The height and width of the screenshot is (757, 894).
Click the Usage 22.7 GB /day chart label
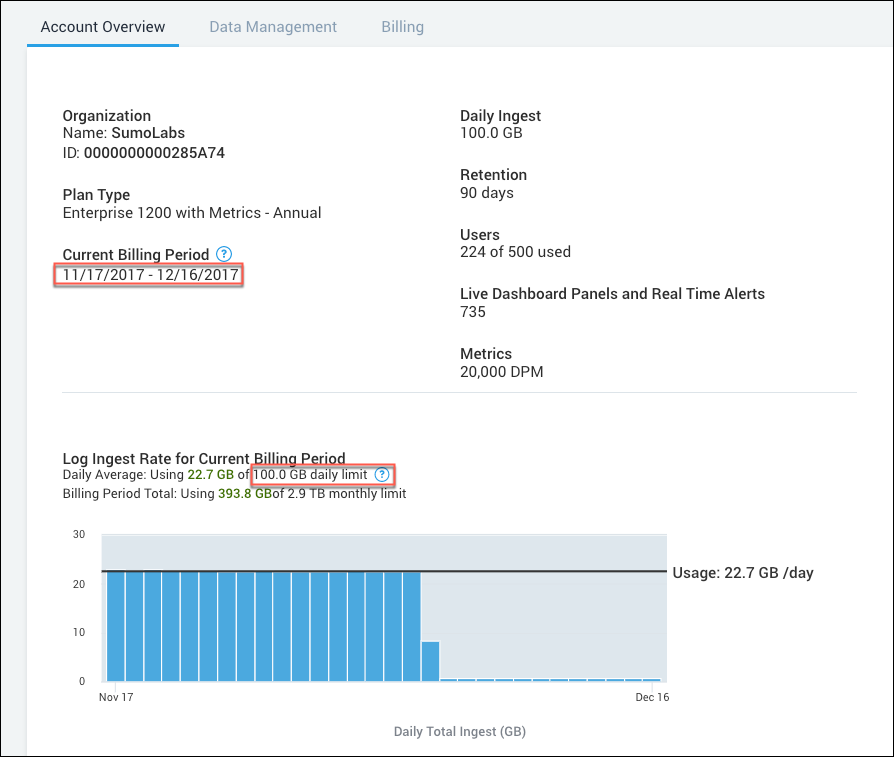coord(742,572)
